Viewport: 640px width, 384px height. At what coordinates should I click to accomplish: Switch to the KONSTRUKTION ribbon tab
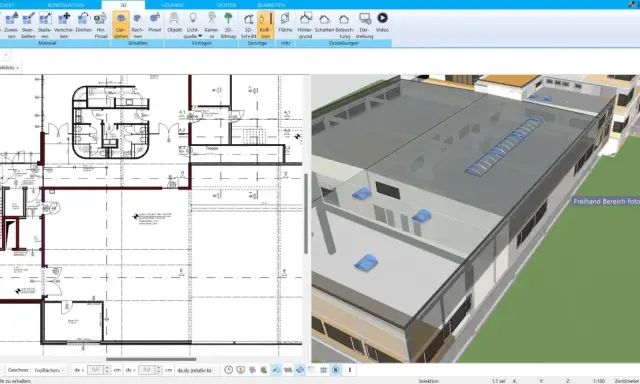pos(66,5)
